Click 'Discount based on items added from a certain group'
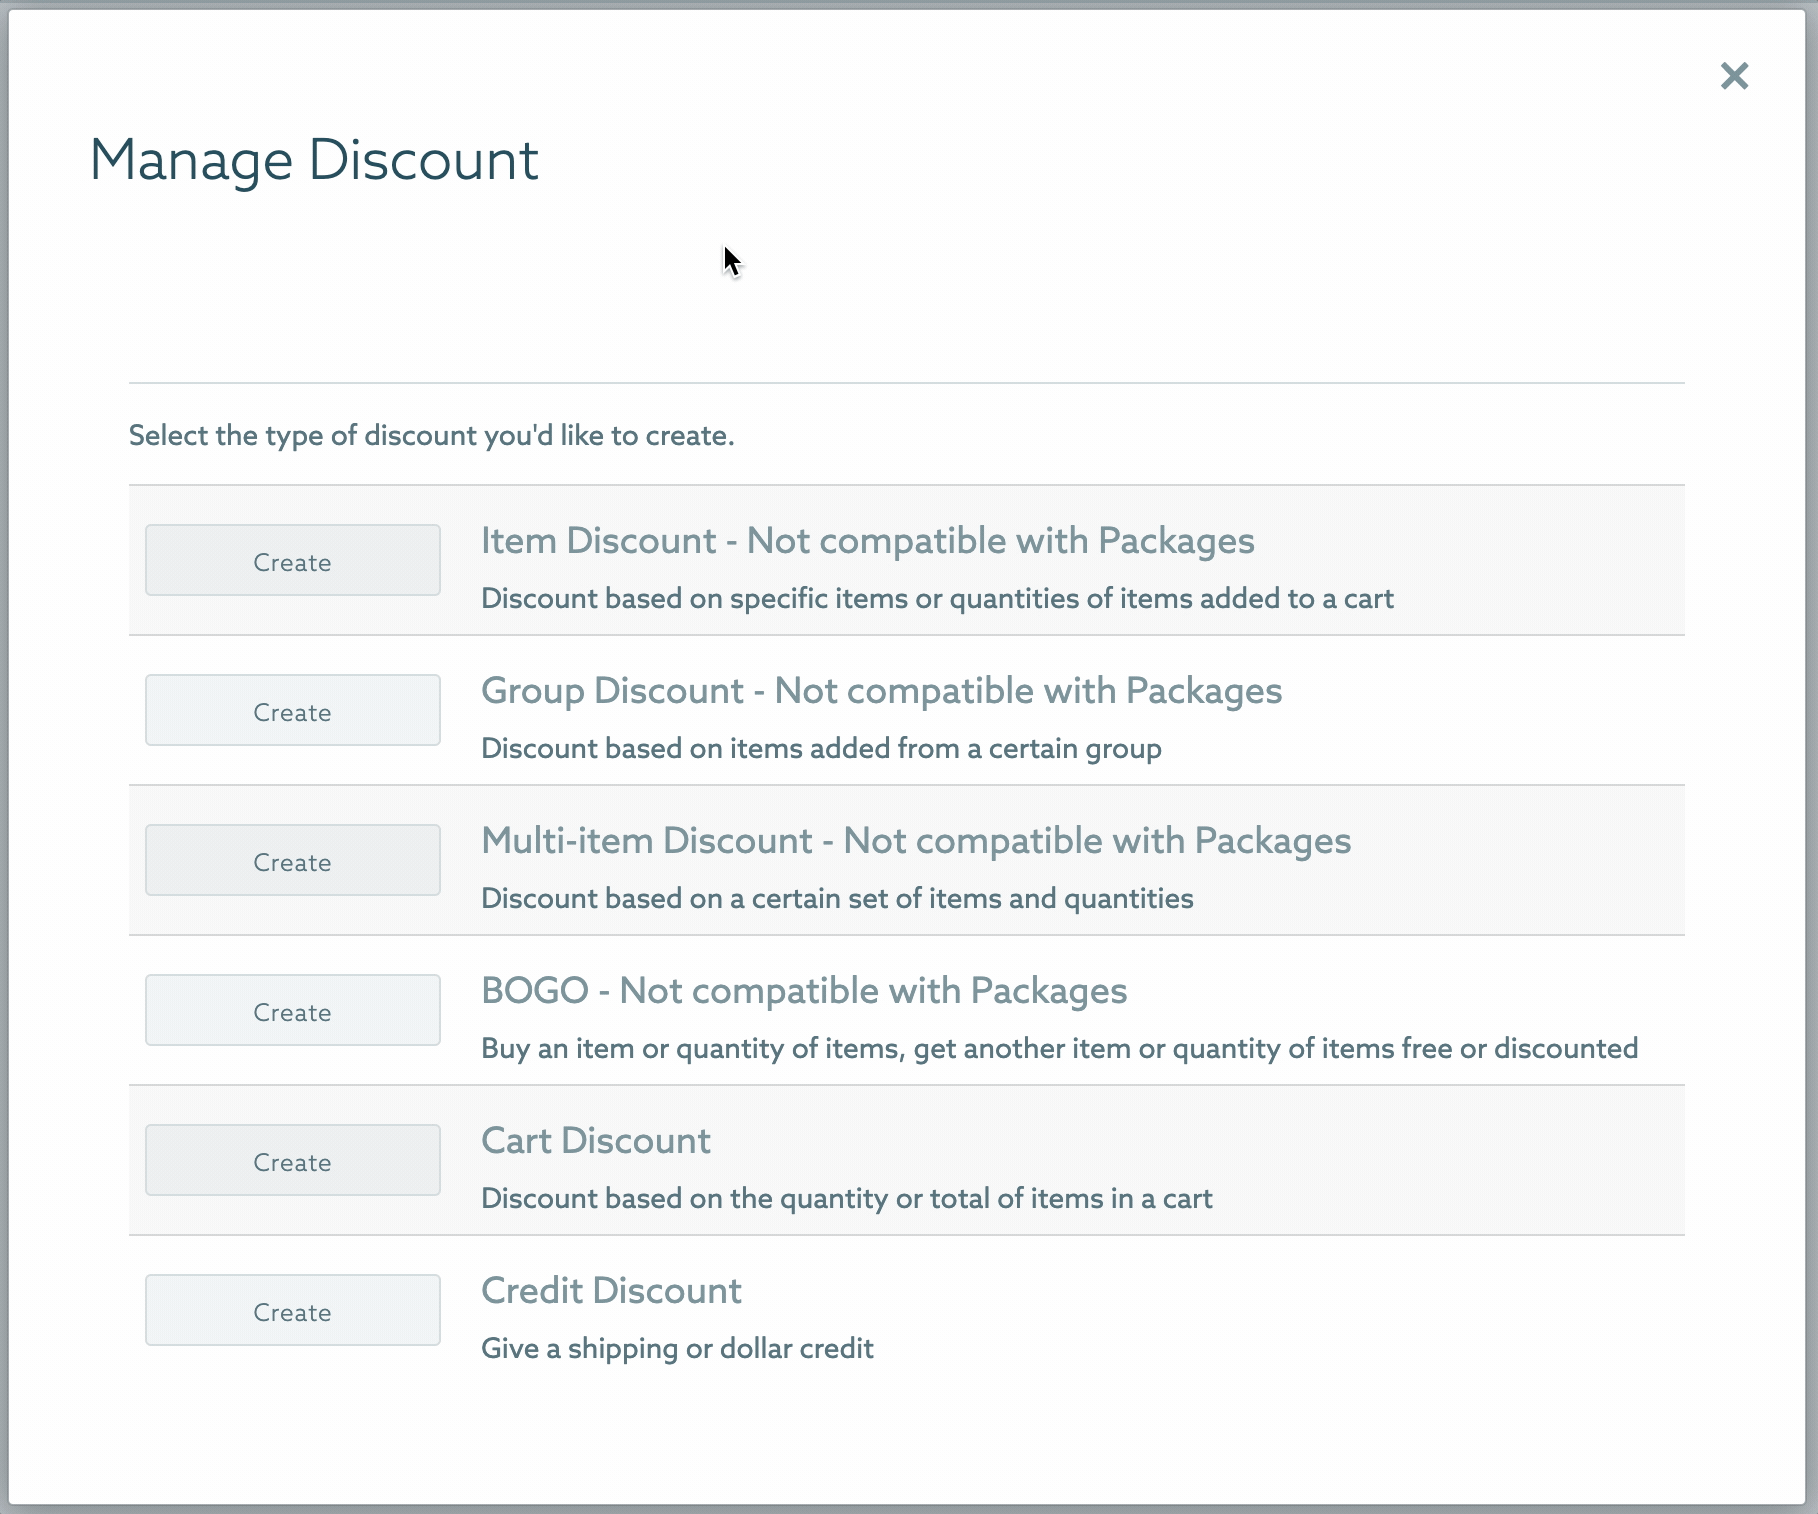 click(x=821, y=749)
